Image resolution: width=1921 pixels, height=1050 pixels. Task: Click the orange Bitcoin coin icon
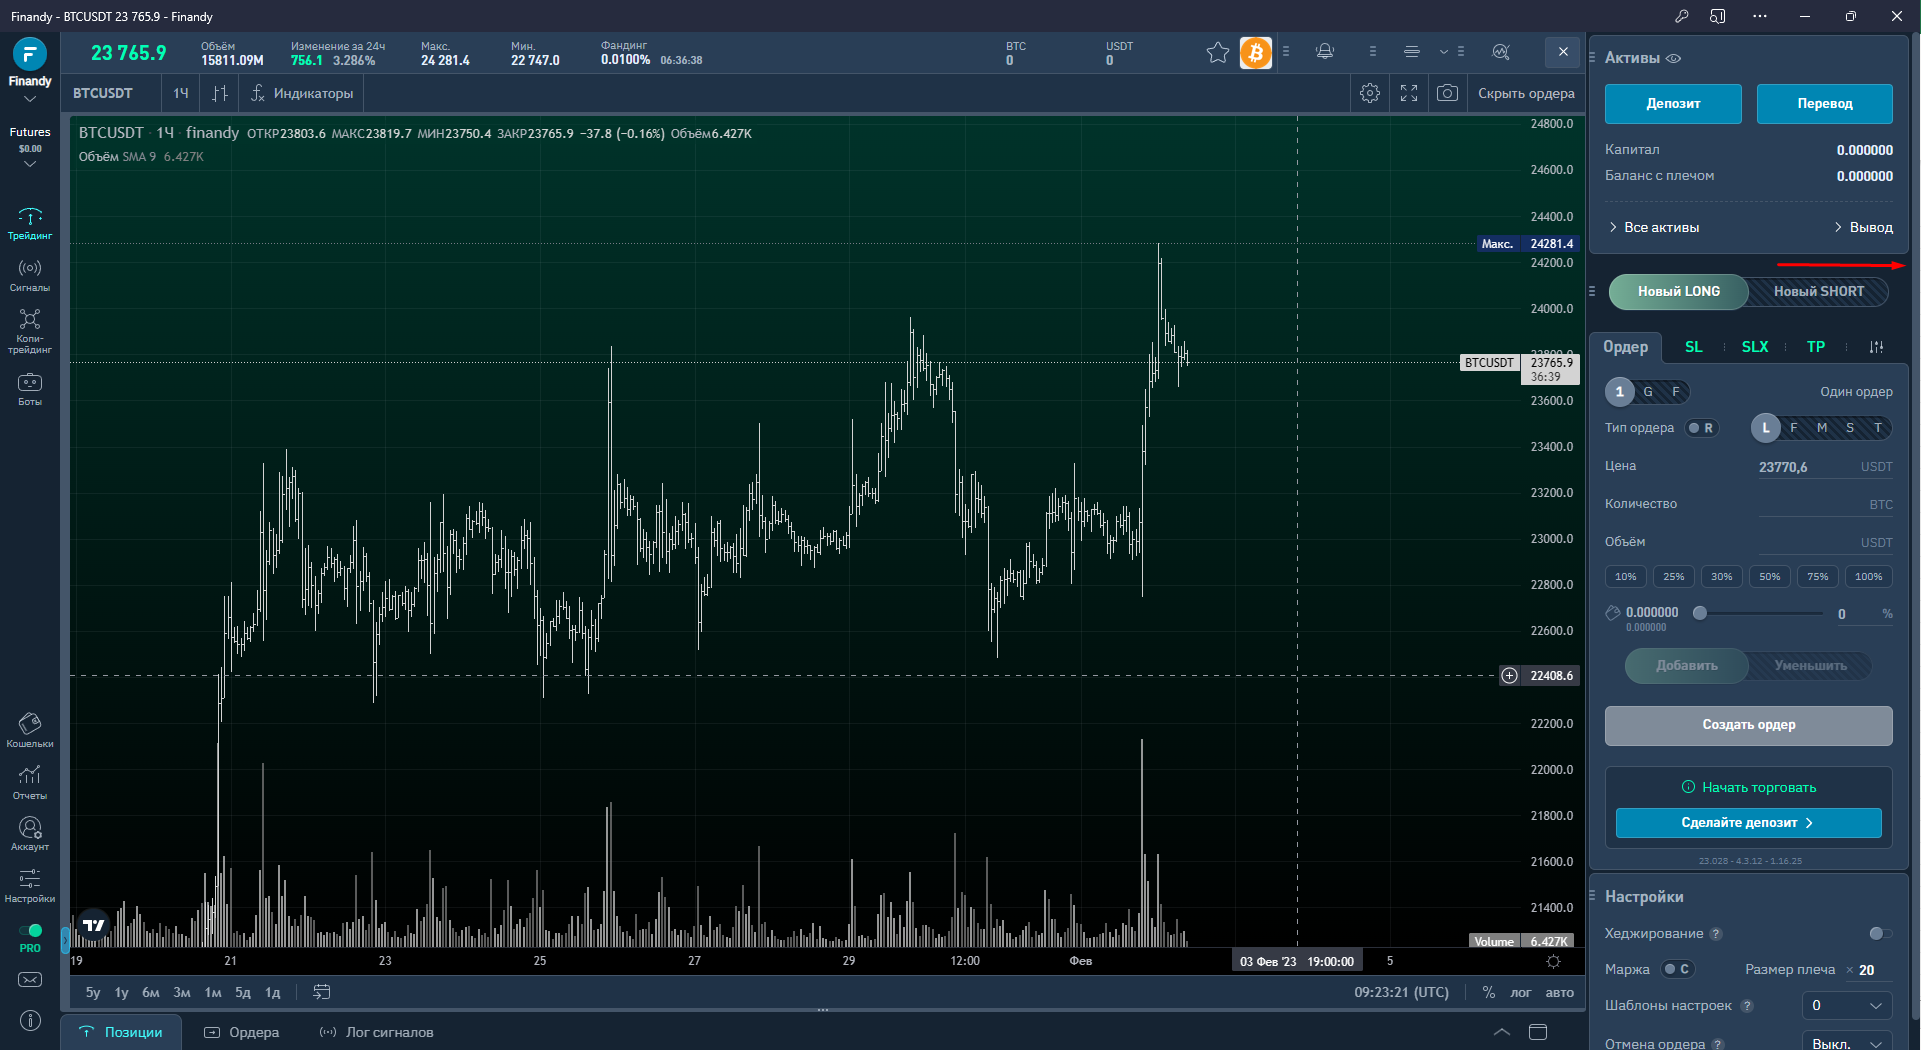tap(1256, 52)
